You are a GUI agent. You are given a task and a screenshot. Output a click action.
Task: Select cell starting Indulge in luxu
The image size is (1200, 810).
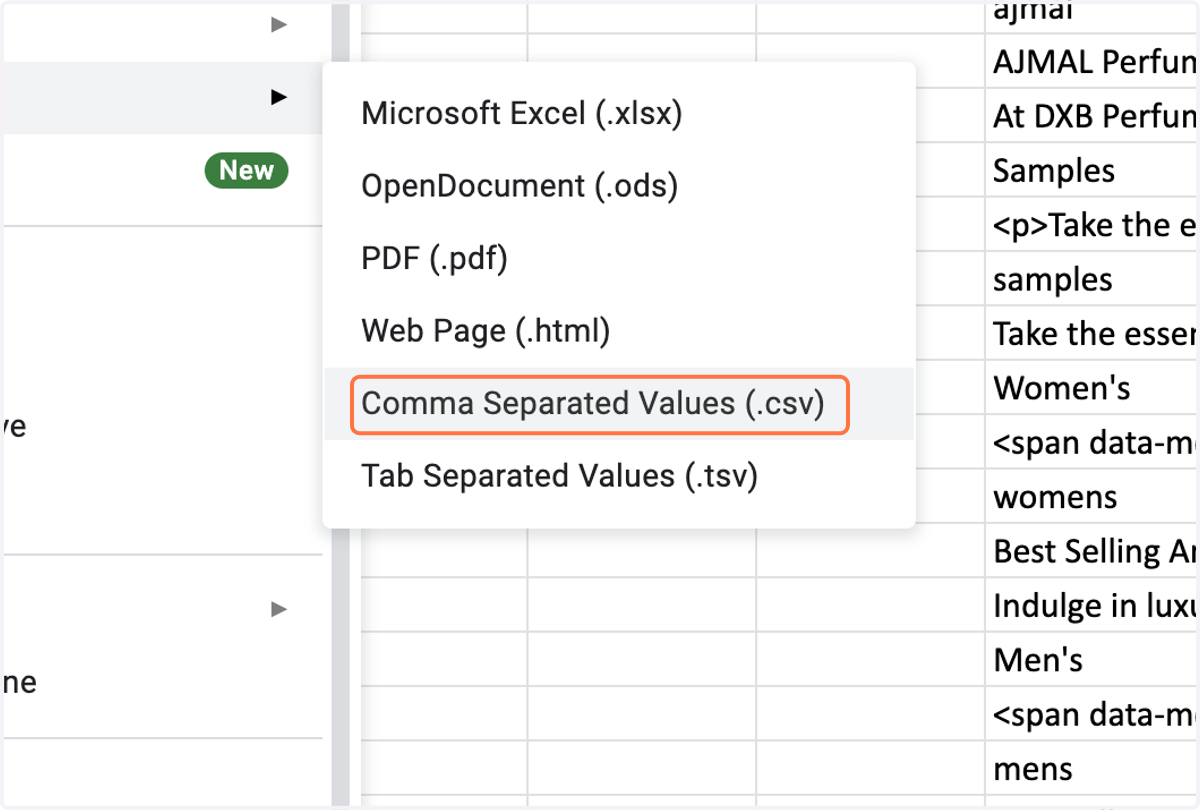coord(1092,605)
